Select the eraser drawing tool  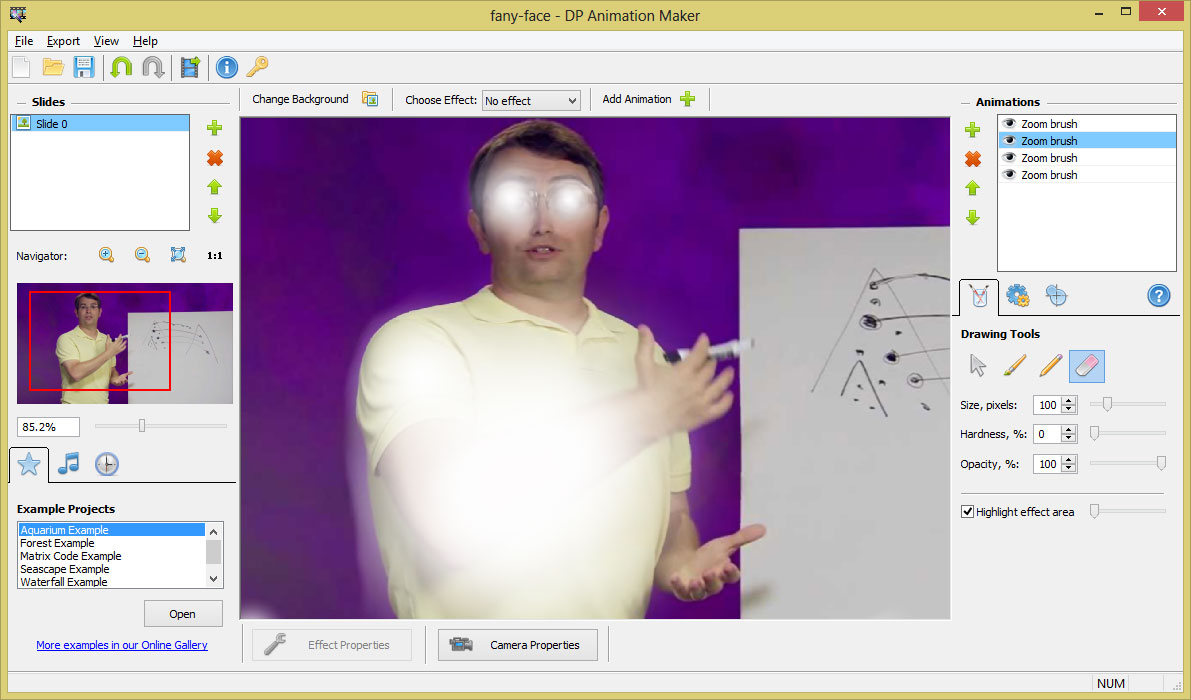pyautogui.click(x=1087, y=366)
